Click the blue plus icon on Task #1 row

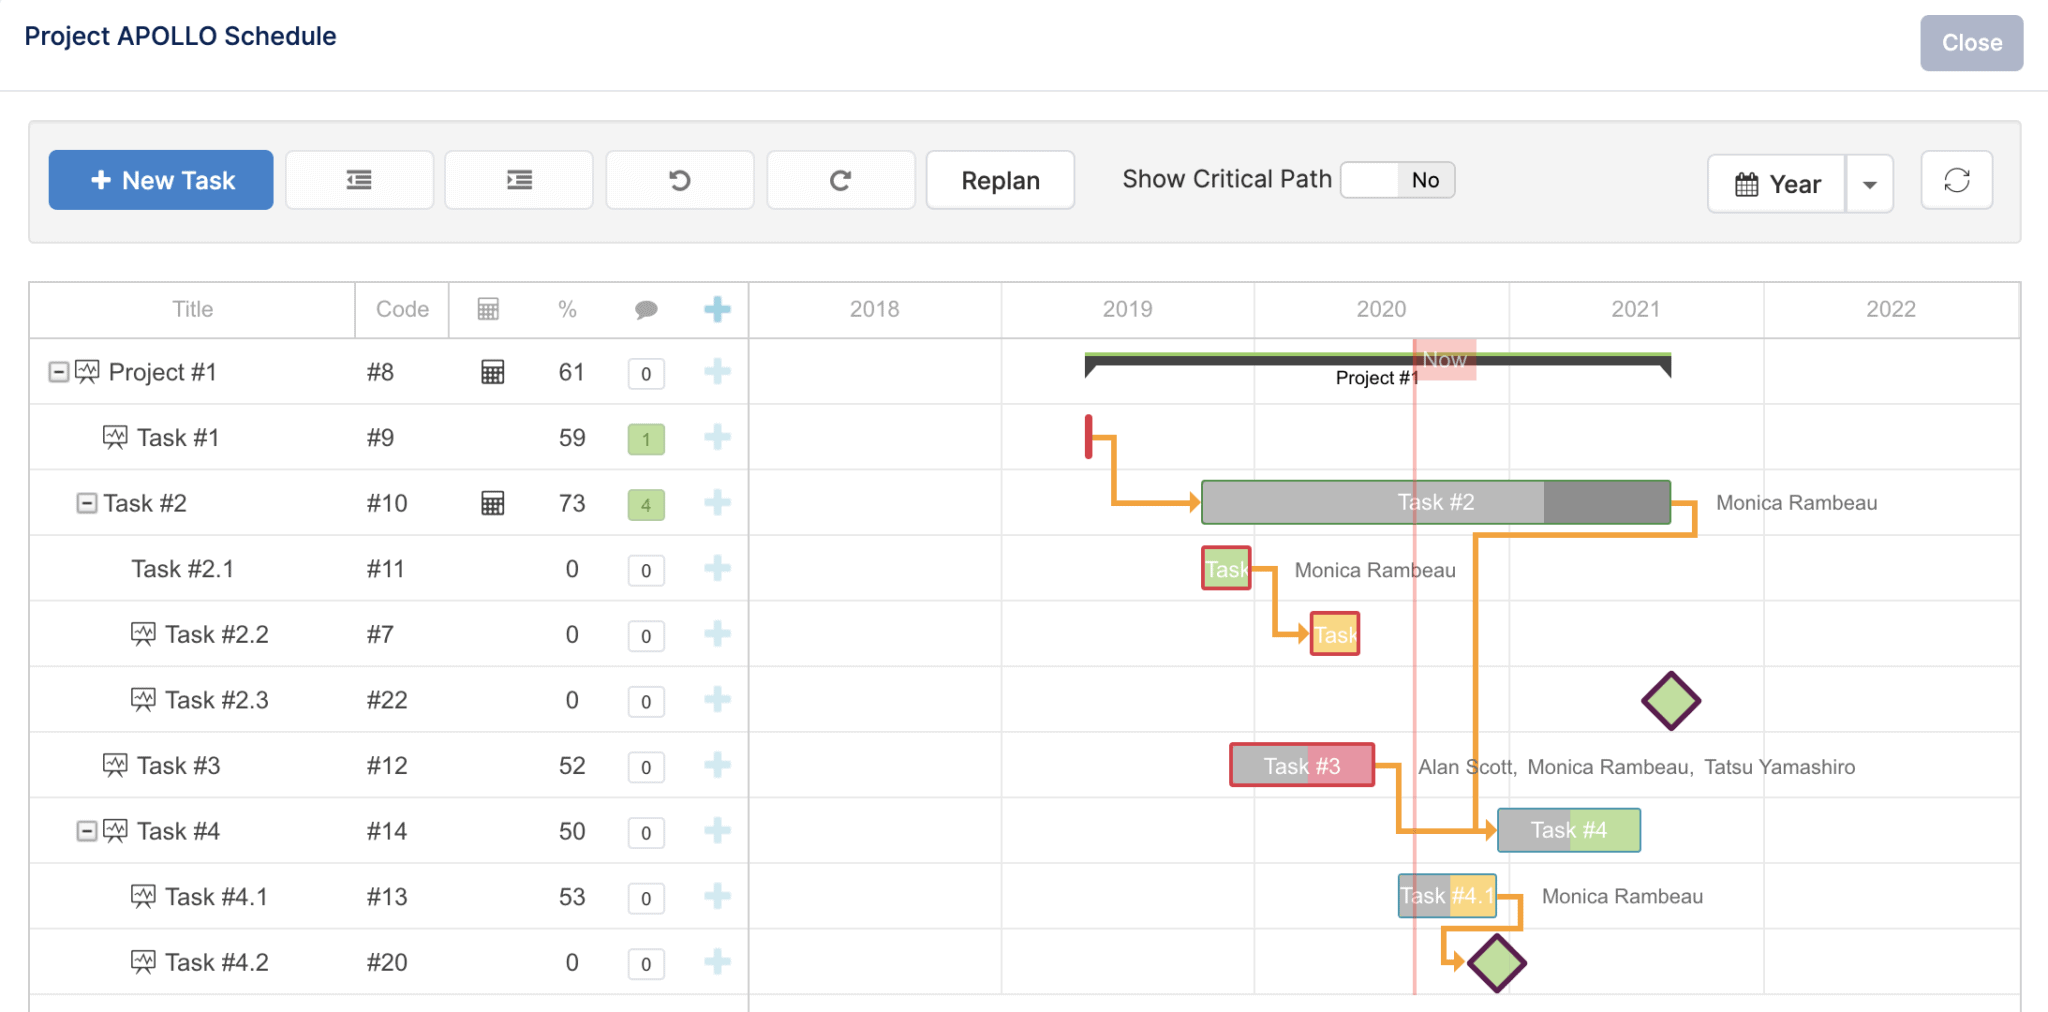(x=717, y=437)
